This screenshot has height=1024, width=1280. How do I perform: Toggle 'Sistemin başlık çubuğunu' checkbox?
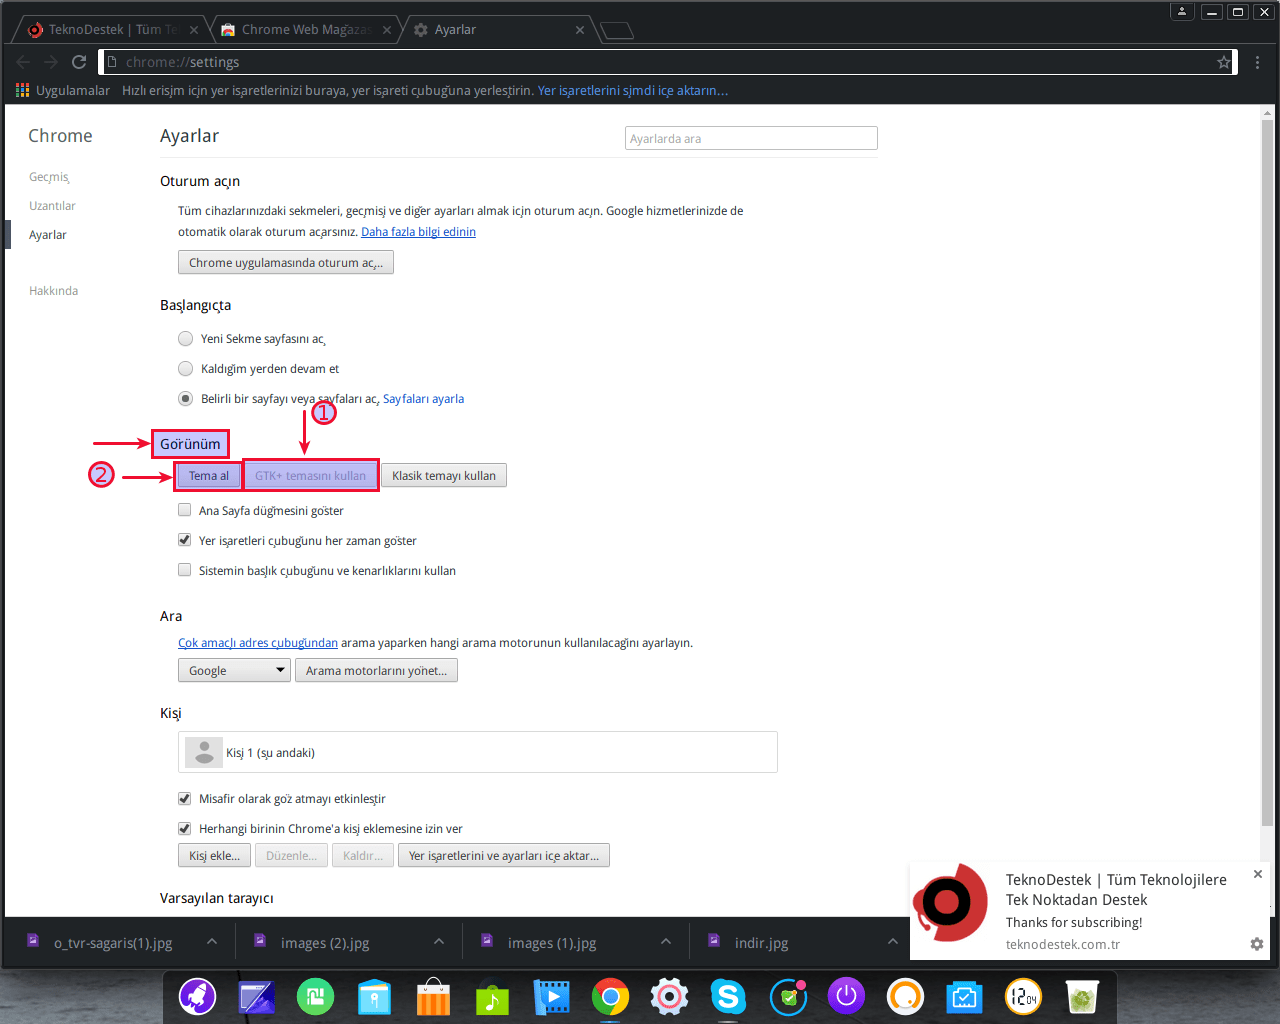(184, 570)
